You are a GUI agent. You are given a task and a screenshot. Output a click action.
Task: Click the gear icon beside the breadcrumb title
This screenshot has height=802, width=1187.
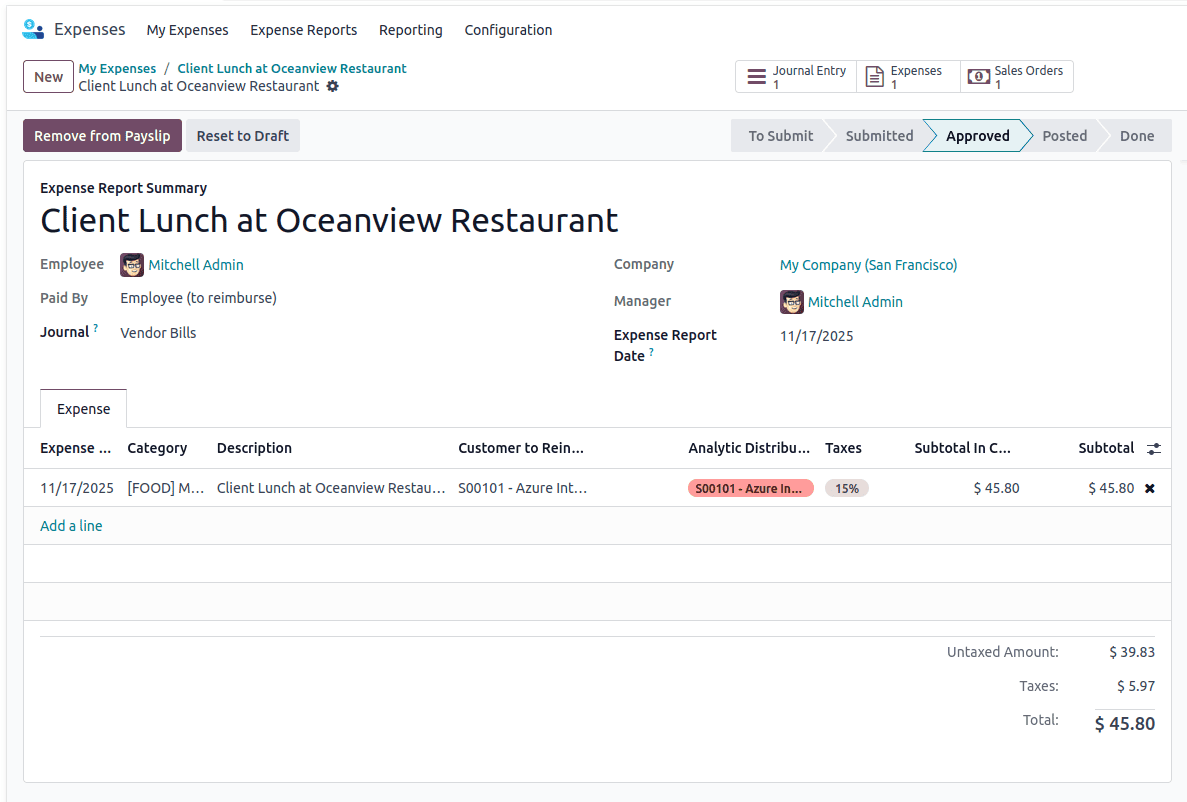tap(333, 87)
